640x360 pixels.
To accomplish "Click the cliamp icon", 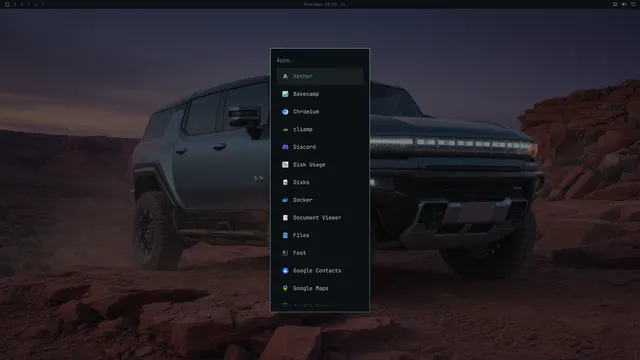I will pyautogui.click(x=285, y=129).
